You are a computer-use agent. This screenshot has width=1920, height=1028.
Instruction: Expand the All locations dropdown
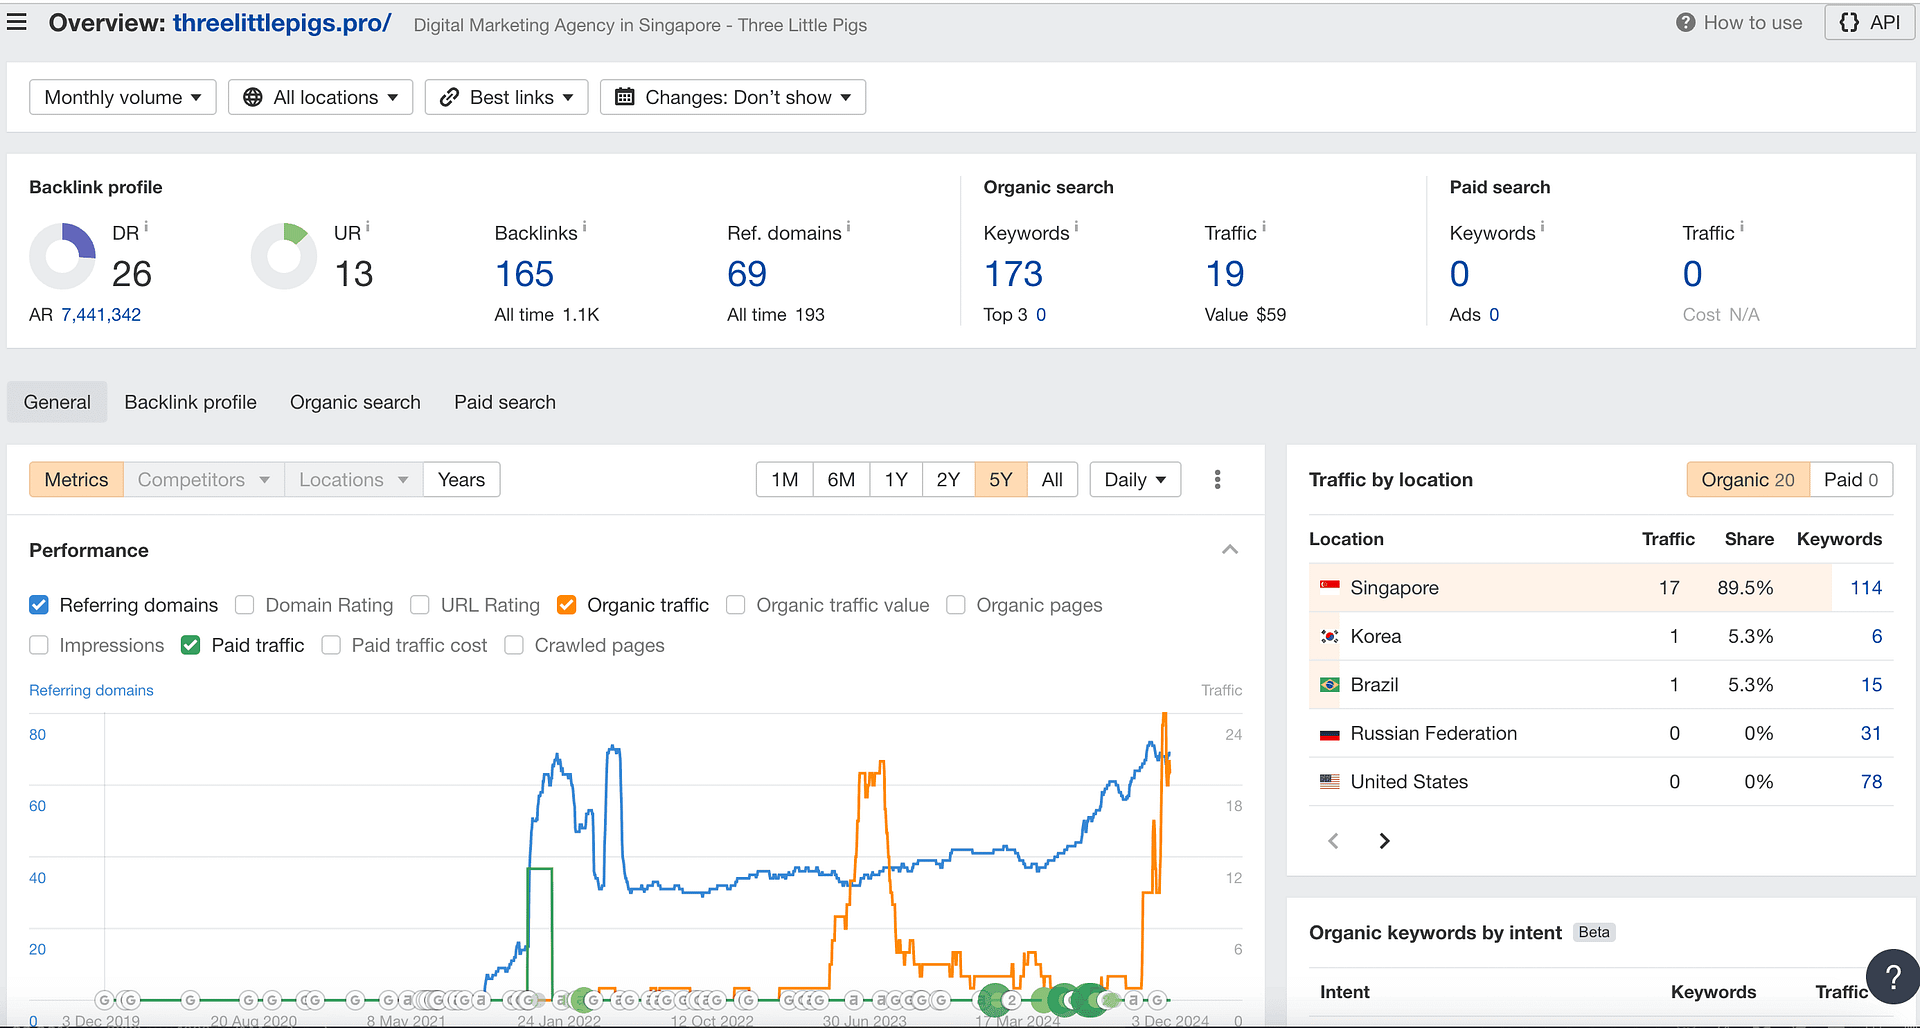point(321,97)
